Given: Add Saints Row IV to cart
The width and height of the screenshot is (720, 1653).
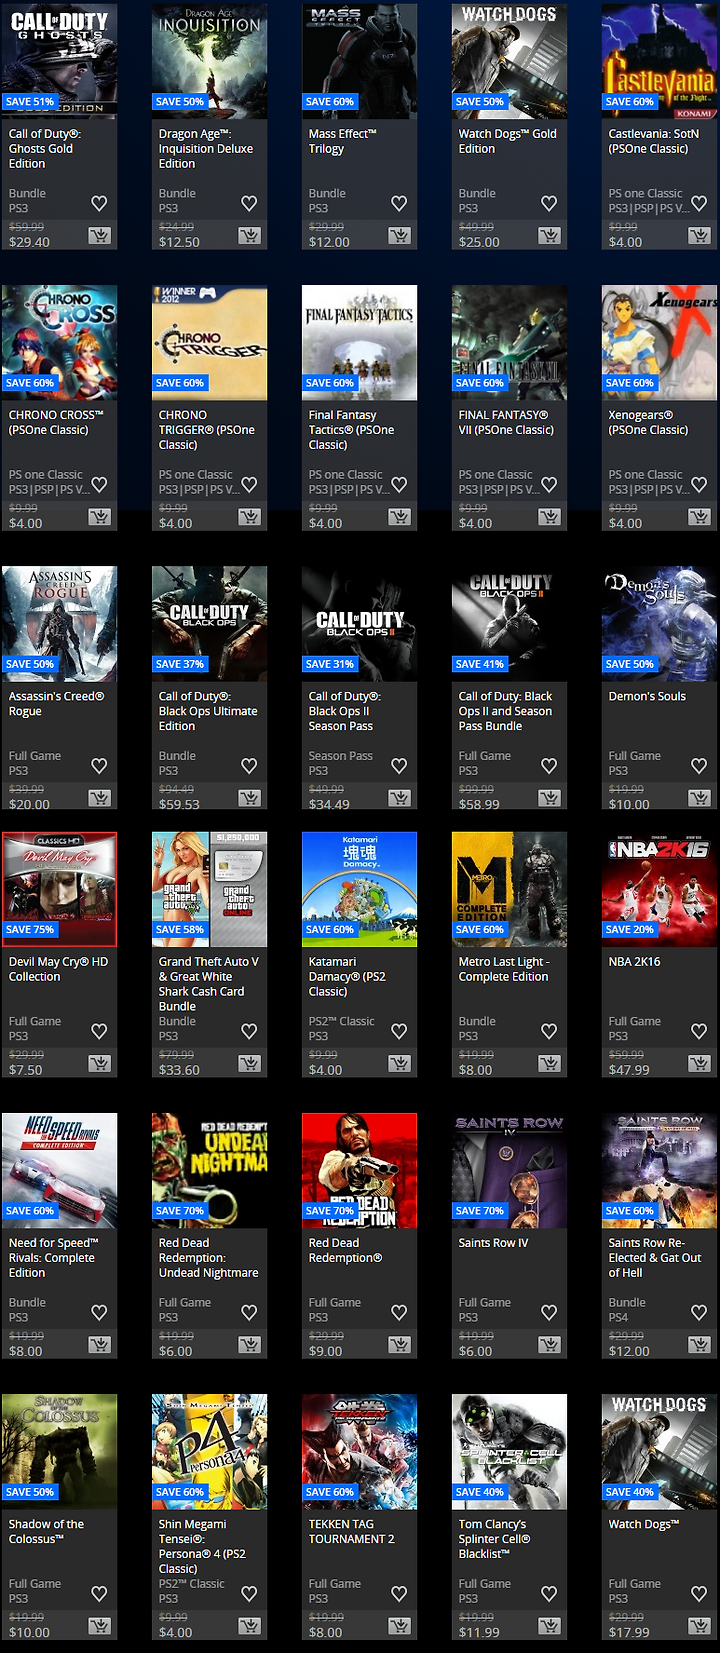Looking at the screenshot, I should tap(550, 1345).
